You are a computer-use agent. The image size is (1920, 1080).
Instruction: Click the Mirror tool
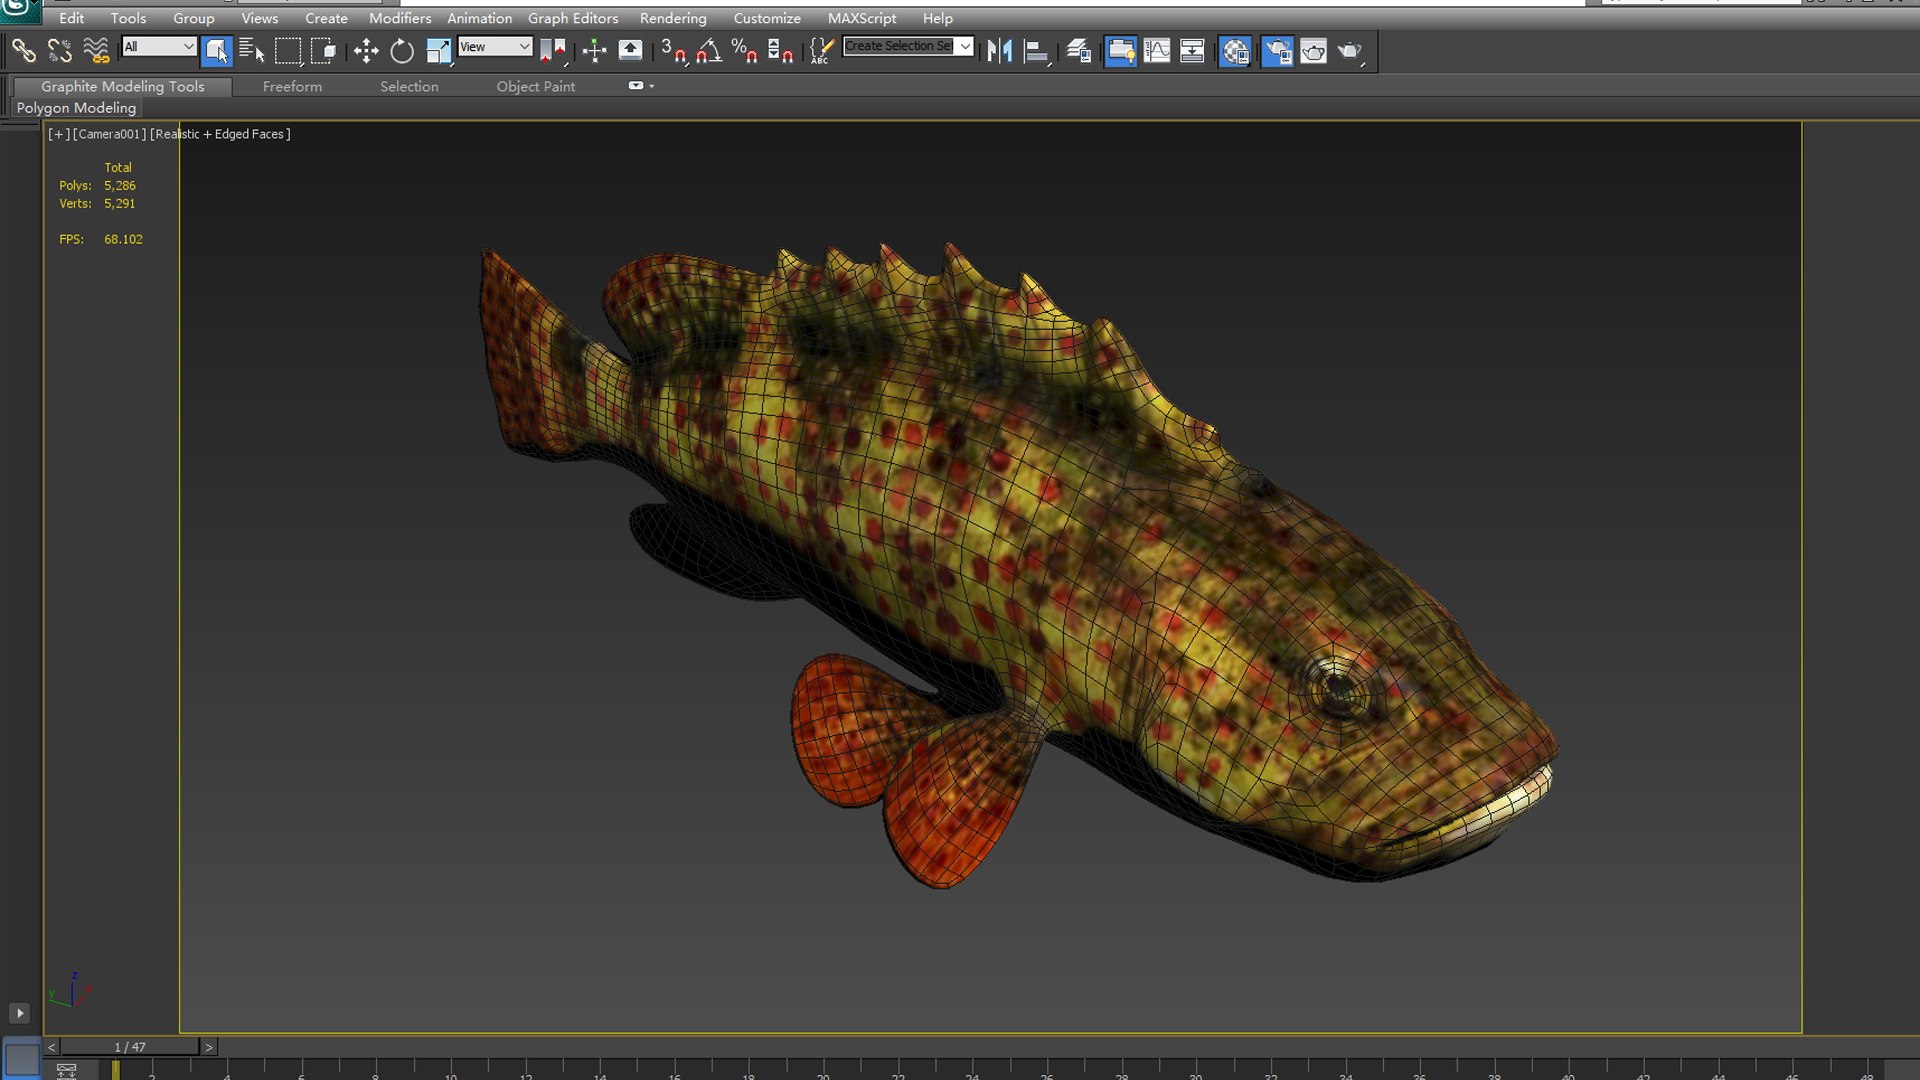tap(999, 50)
